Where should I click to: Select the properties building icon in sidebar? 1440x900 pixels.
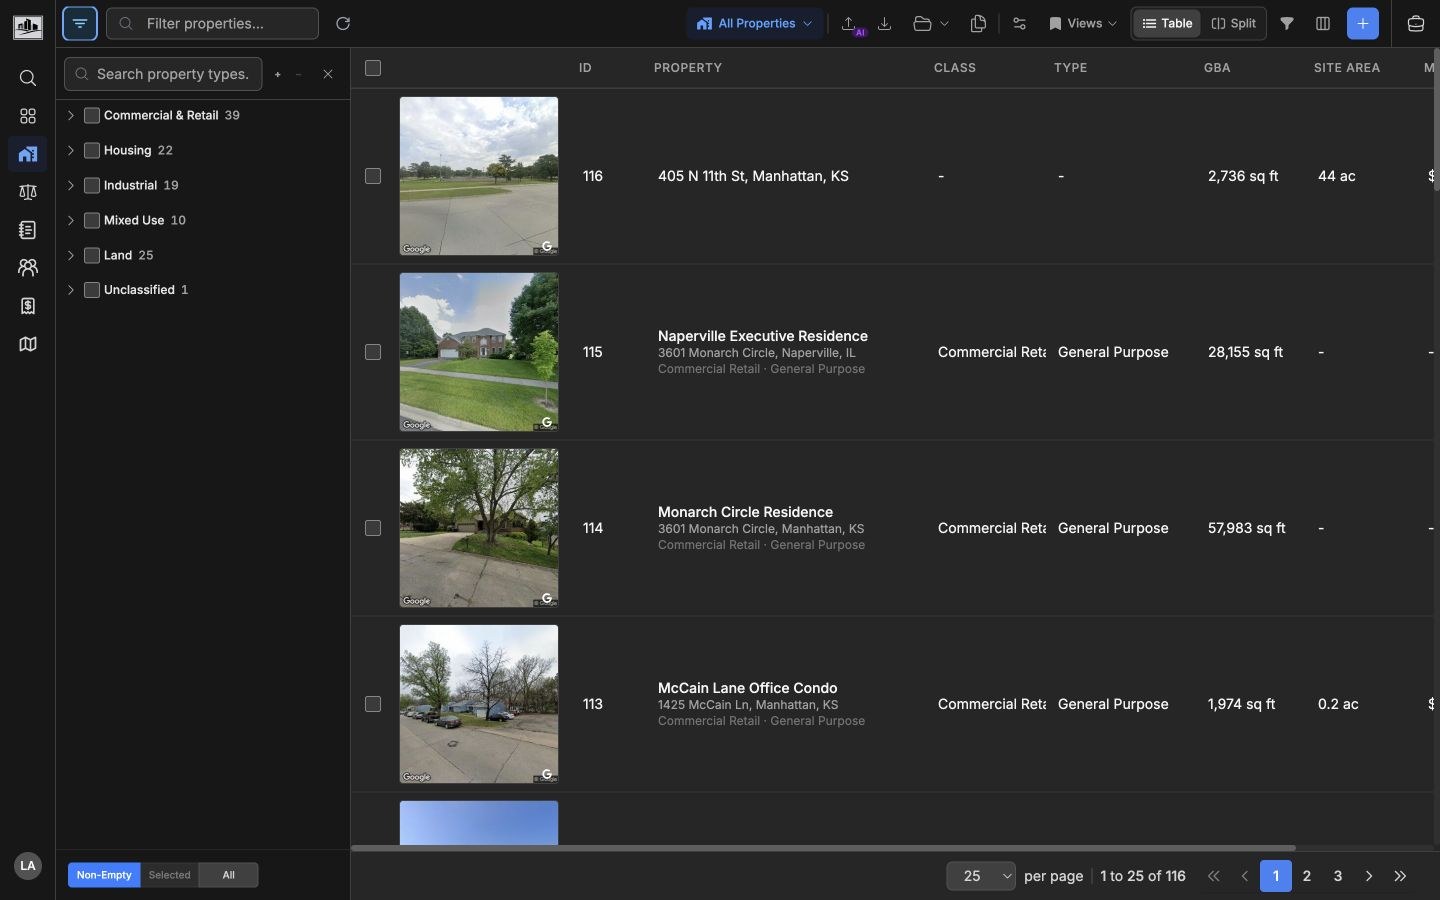(28, 154)
